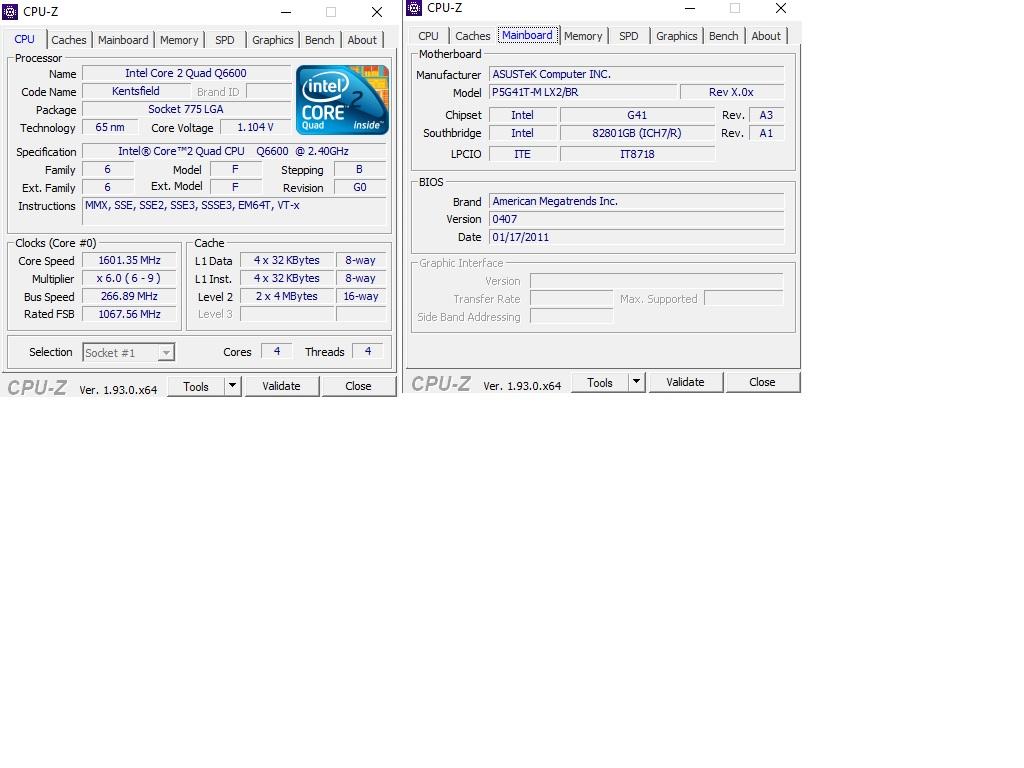Viewport: 1024px width, 768px height.
Task: Open the Graphics tab in the left CPU-Z window
Action: (x=272, y=40)
